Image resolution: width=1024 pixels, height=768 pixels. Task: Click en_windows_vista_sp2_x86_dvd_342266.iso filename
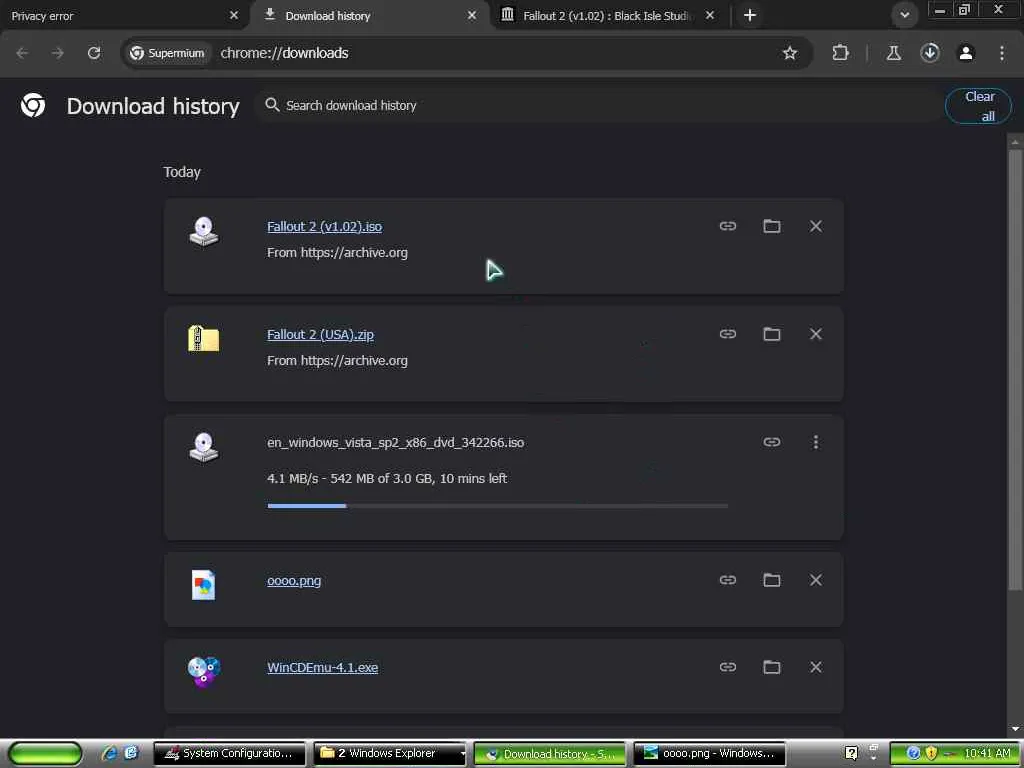click(395, 443)
